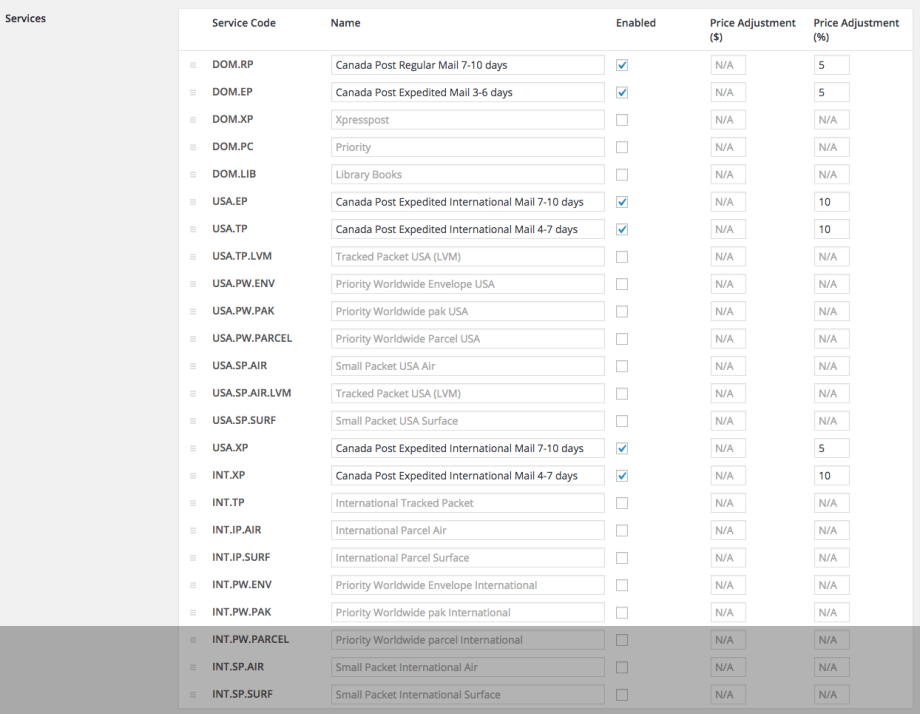This screenshot has height=714, width=920.
Task: Enable the INT.TP International Tracked Packet service
Action: click(x=622, y=503)
